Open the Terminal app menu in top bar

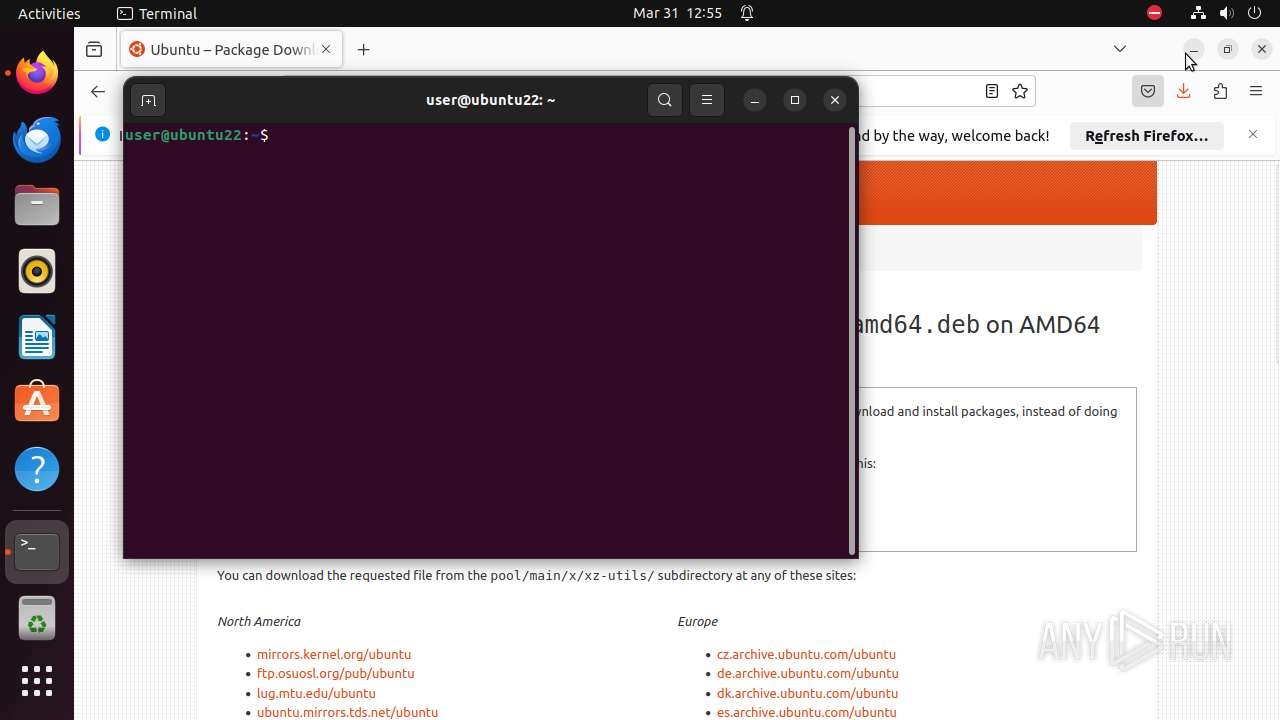point(157,13)
